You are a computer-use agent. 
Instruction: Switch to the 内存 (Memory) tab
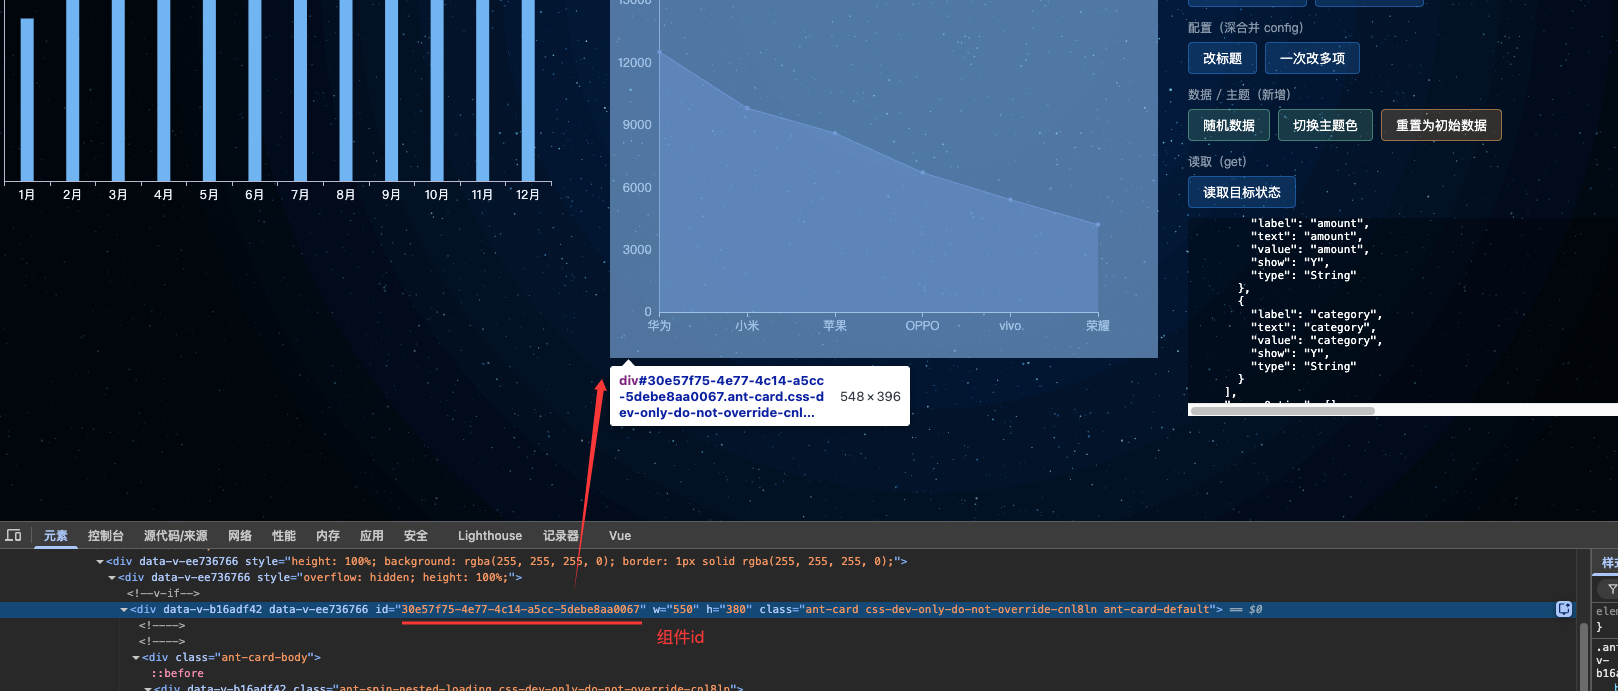pyautogui.click(x=328, y=535)
